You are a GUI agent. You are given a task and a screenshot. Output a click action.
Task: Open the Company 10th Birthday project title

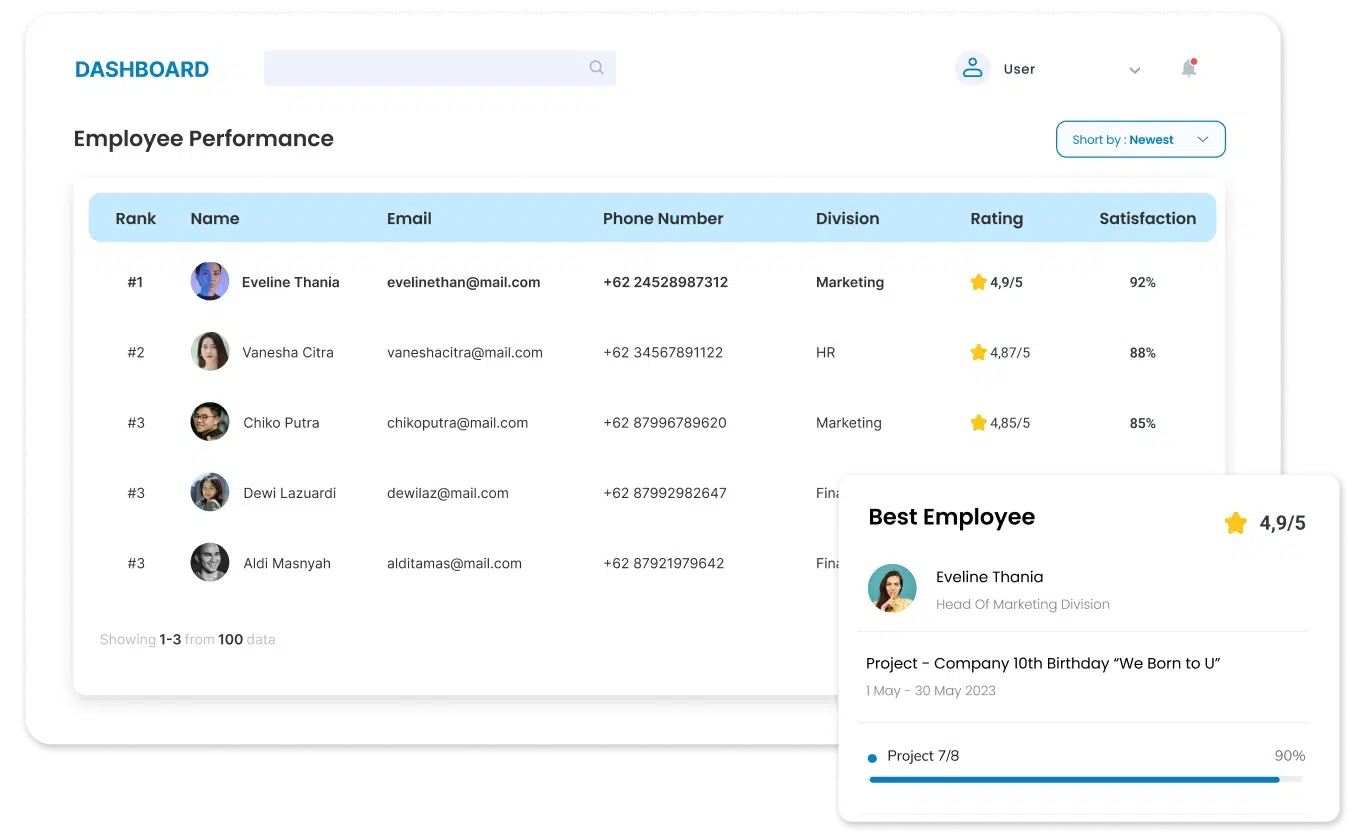pyautogui.click(x=1043, y=663)
